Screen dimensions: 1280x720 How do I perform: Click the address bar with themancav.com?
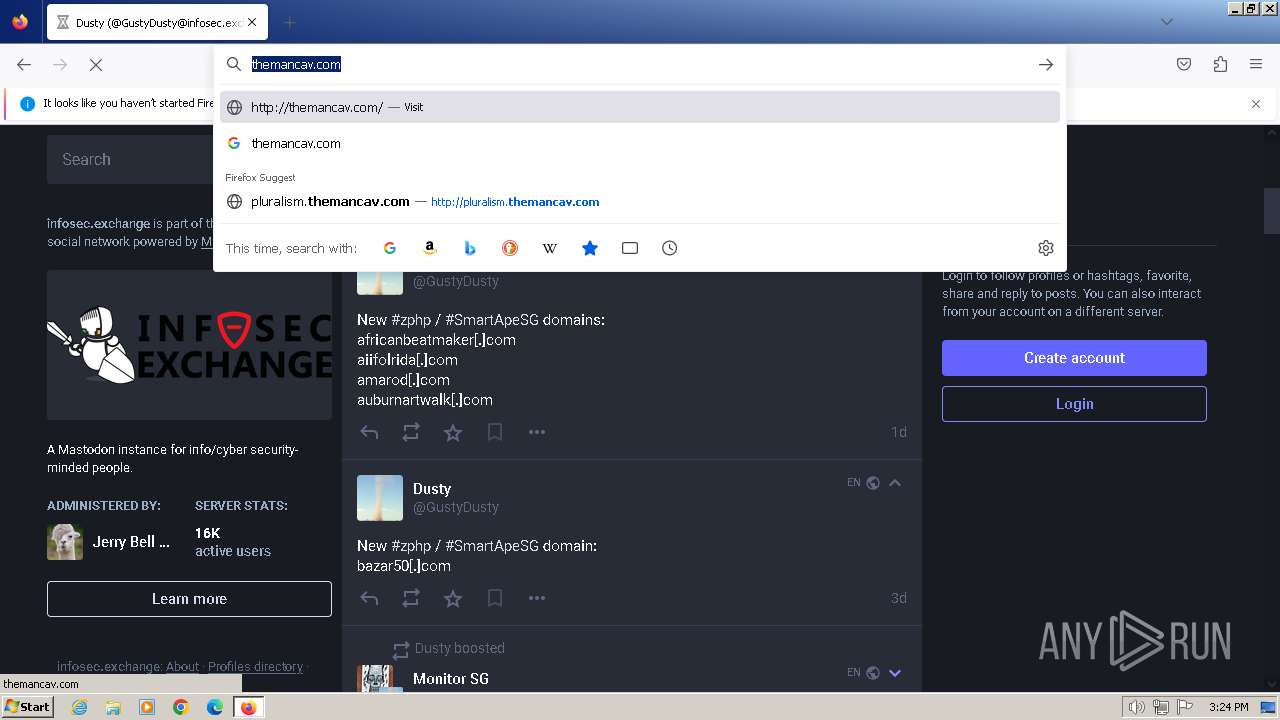coord(640,64)
